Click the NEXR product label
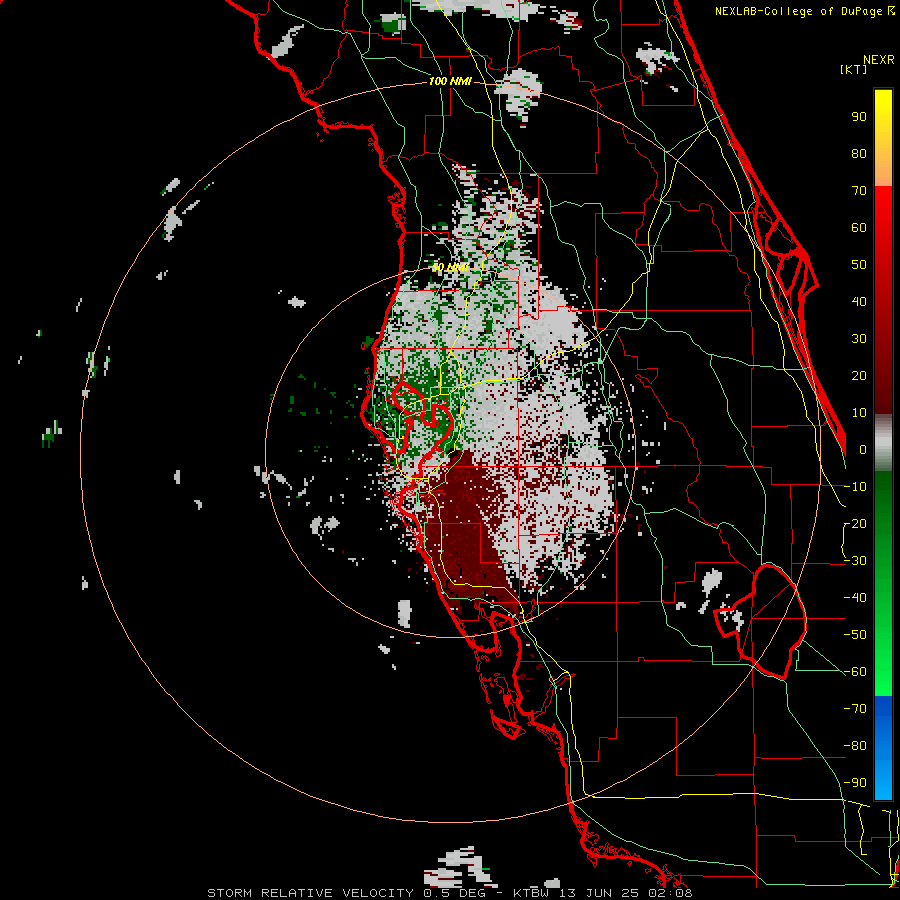The width and height of the screenshot is (900, 900). (879, 60)
